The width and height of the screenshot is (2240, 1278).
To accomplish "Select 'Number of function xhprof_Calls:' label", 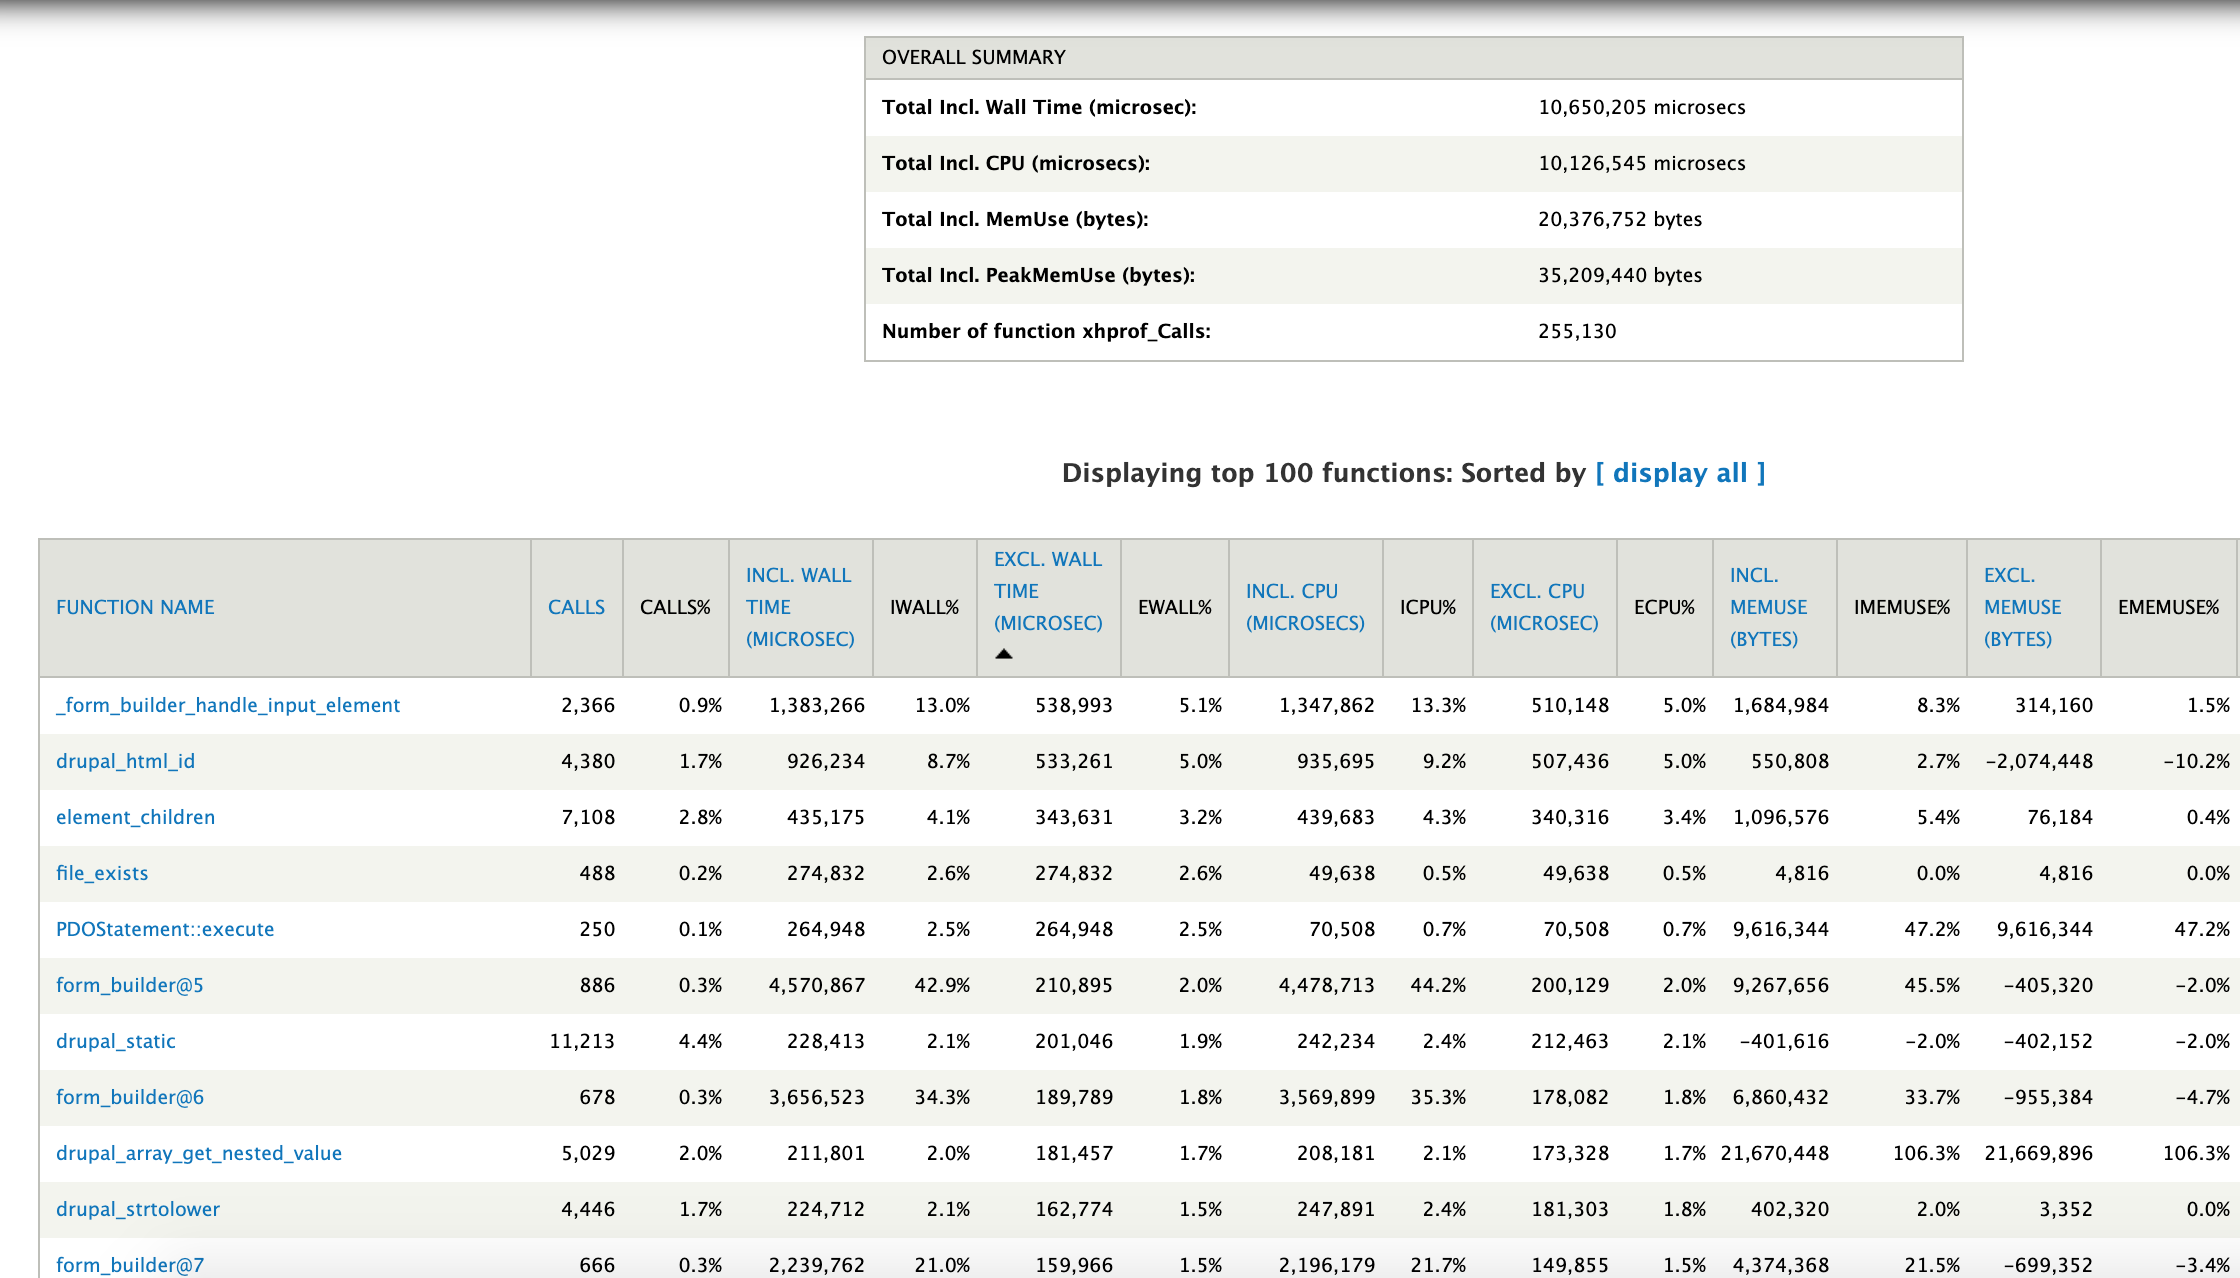I will click(1046, 331).
